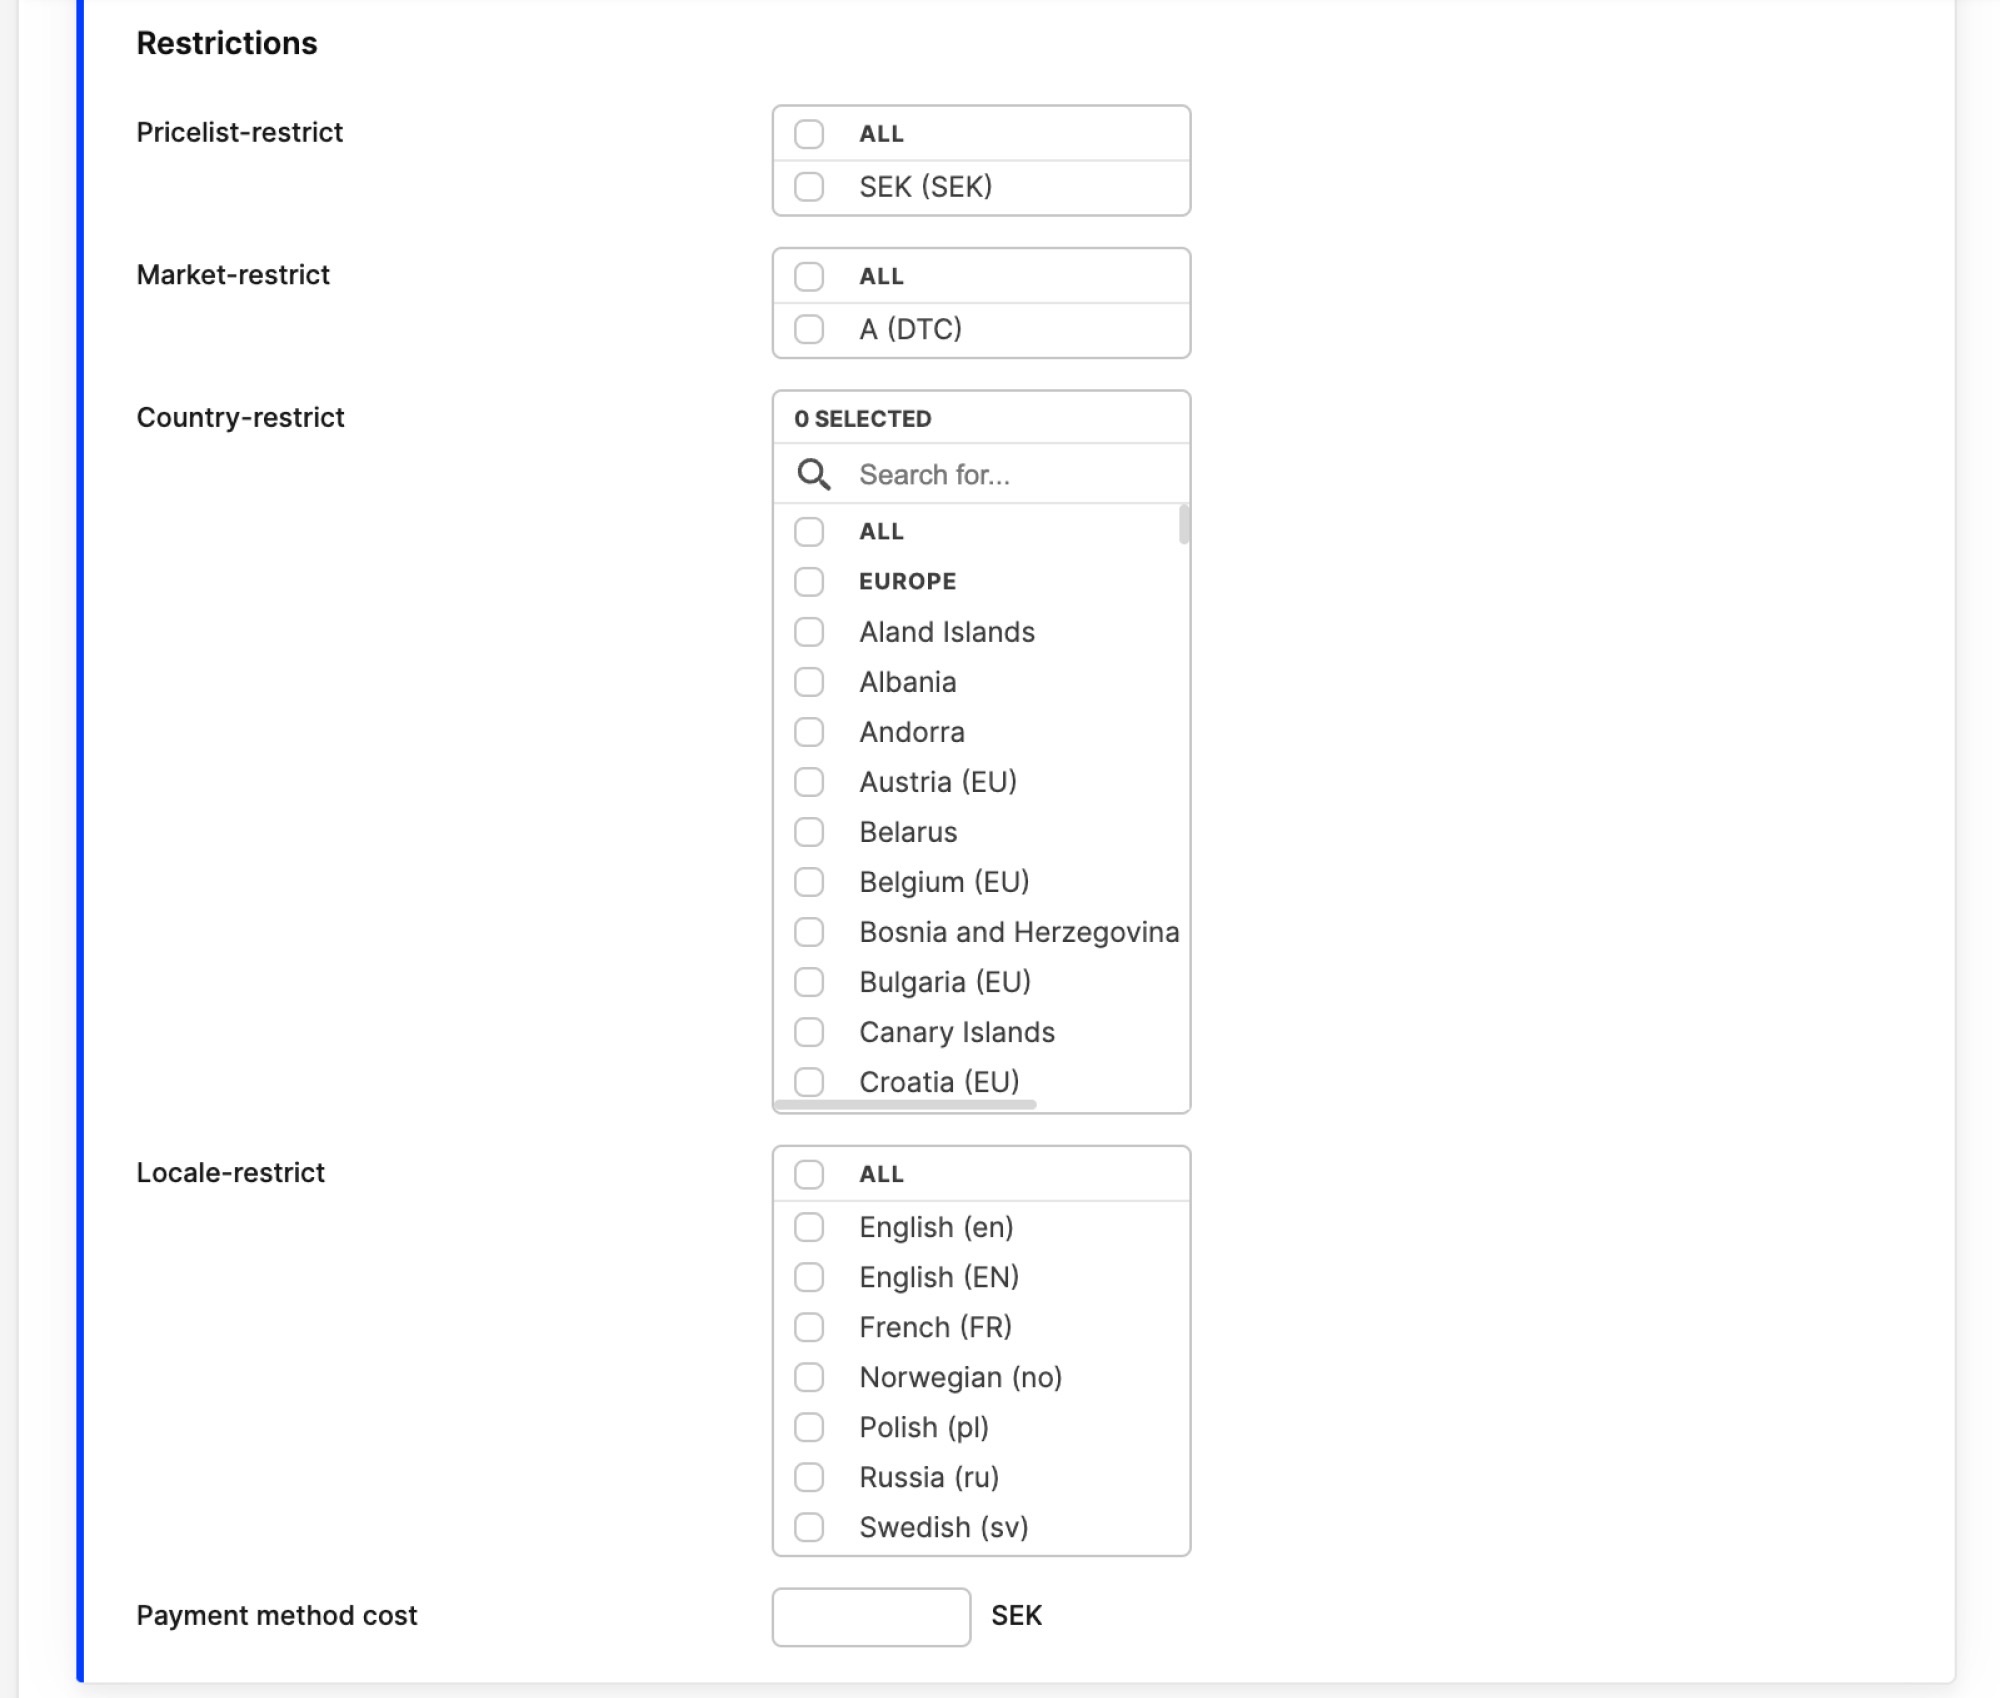
Task: Click the ALL checkbox in Locale-restrict
Action: [x=810, y=1174]
